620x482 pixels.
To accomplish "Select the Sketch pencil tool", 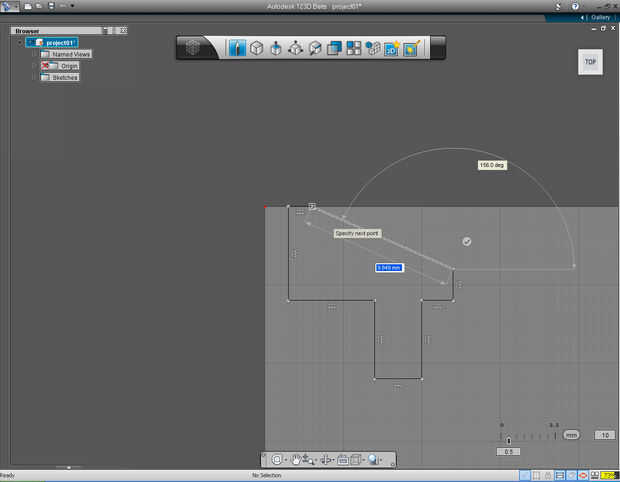I will (x=237, y=47).
